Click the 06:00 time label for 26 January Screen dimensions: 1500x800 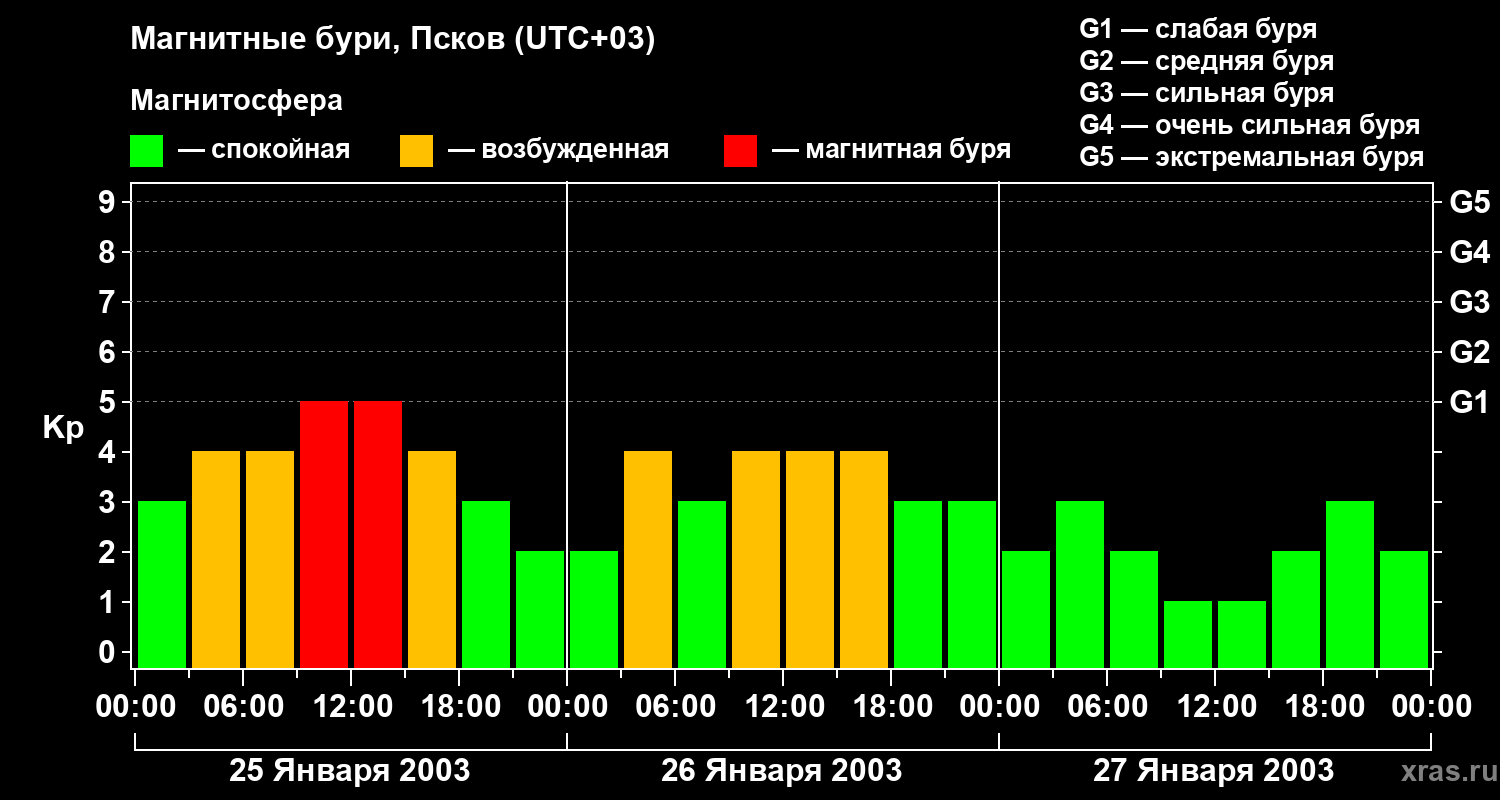[675, 707]
